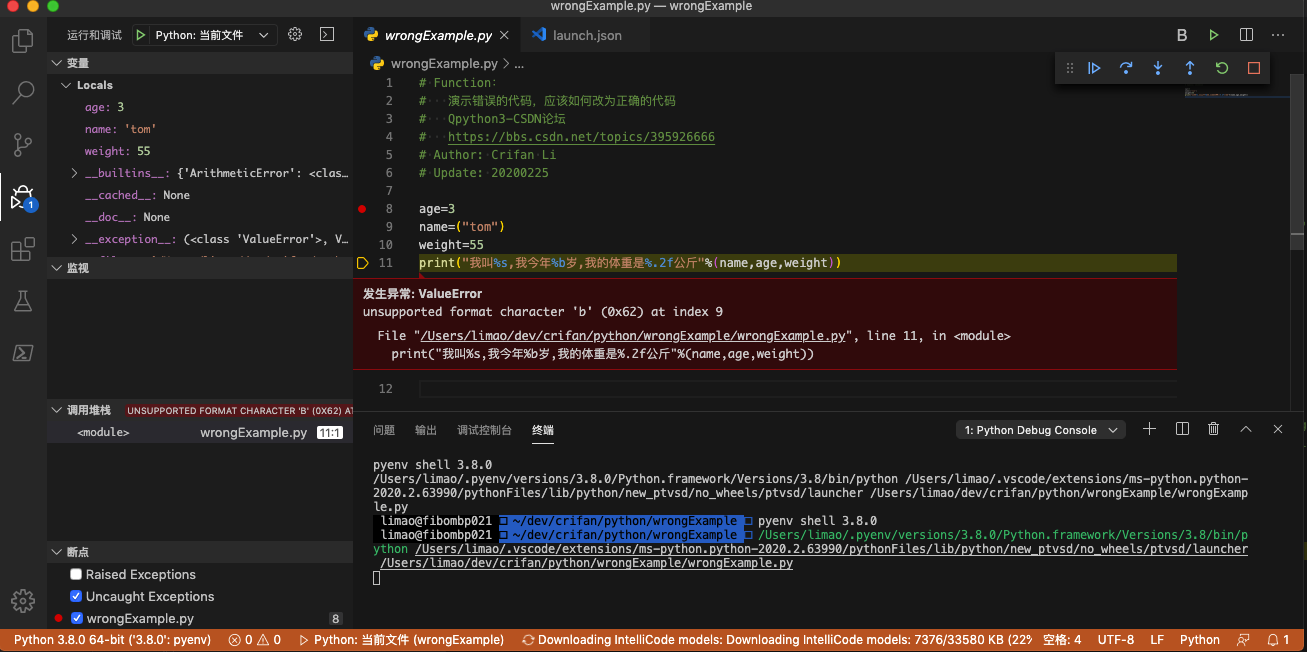Click IntelliCode download progress status
Viewport: 1307px width, 652px height.
tap(777, 640)
